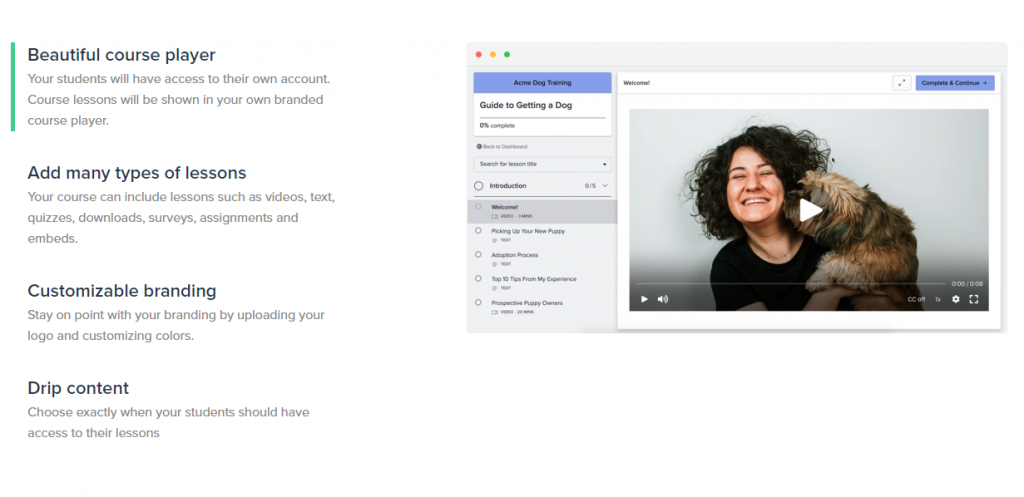The image size is (1024, 497).
Task: Mark the Picking Up Your New Puppy circle
Action: click(x=478, y=231)
